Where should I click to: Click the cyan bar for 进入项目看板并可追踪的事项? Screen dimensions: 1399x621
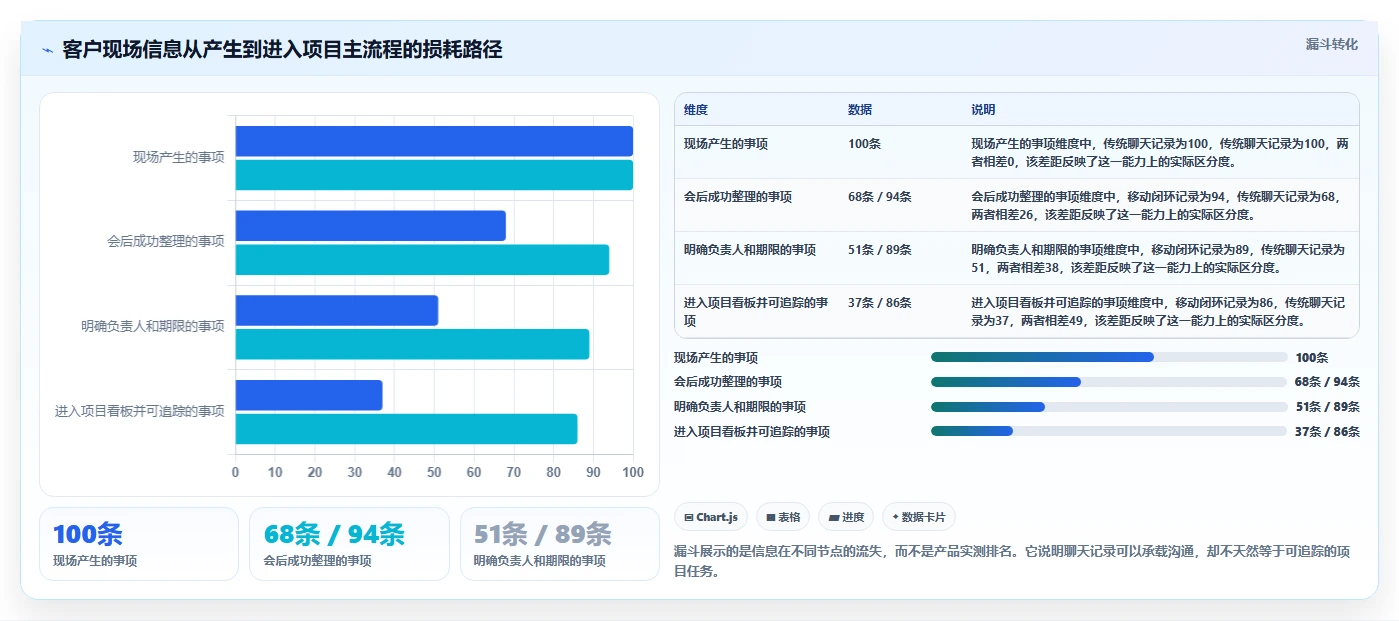pos(406,429)
